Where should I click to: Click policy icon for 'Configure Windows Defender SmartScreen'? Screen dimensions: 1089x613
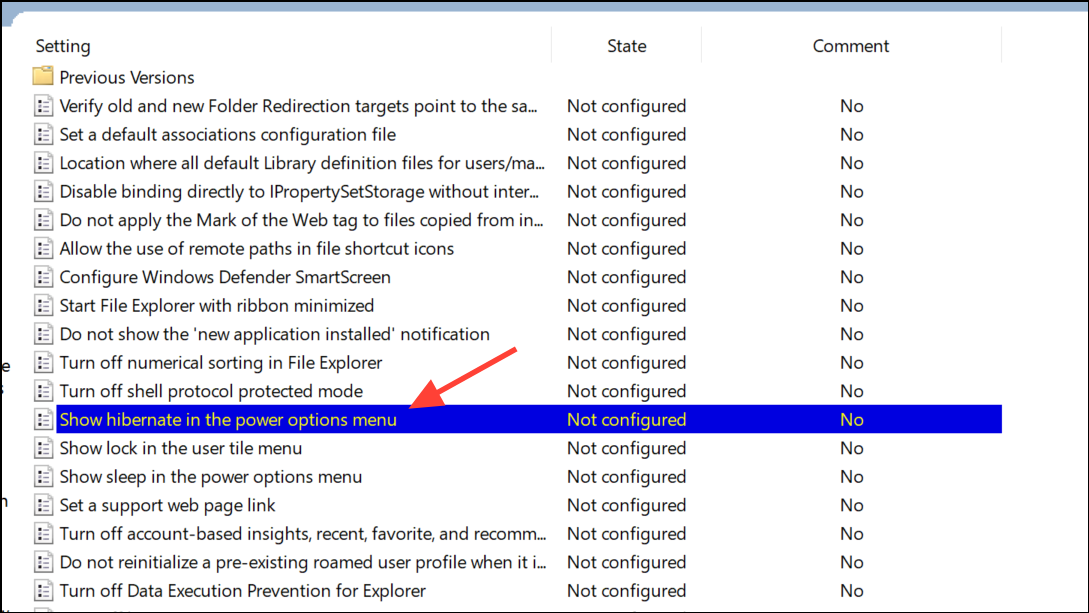click(43, 276)
